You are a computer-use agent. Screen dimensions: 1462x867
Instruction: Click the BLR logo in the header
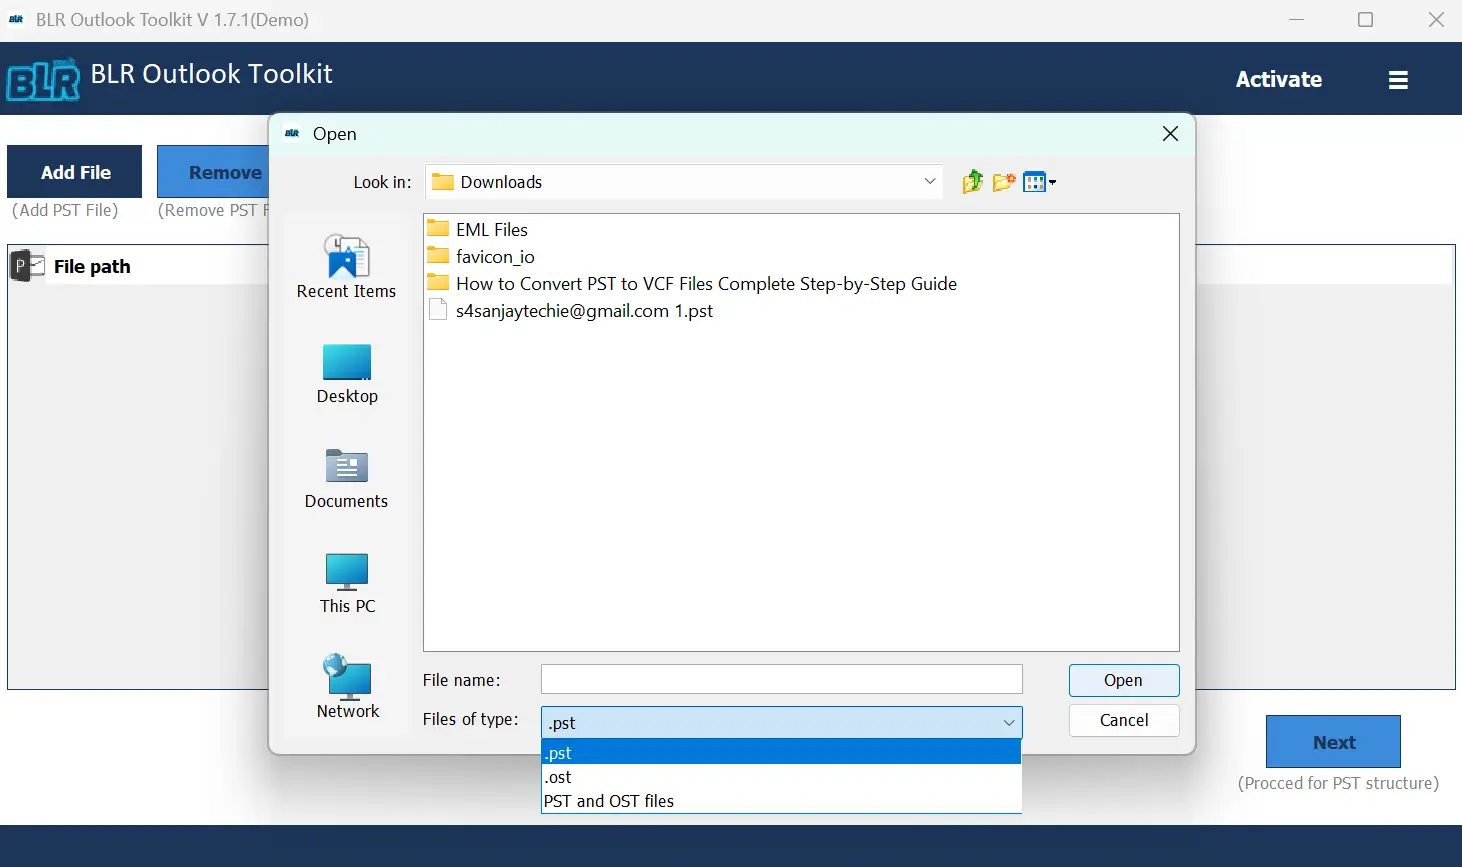coord(42,78)
